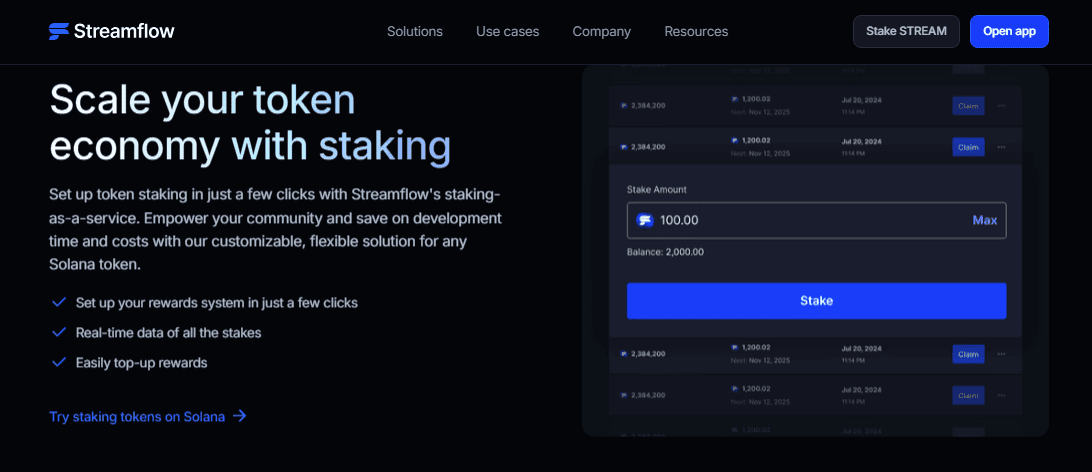Follow the Try staking tokens on Solana link
The width and height of the screenshot is (1092, 472).
(x=148, y=416)
